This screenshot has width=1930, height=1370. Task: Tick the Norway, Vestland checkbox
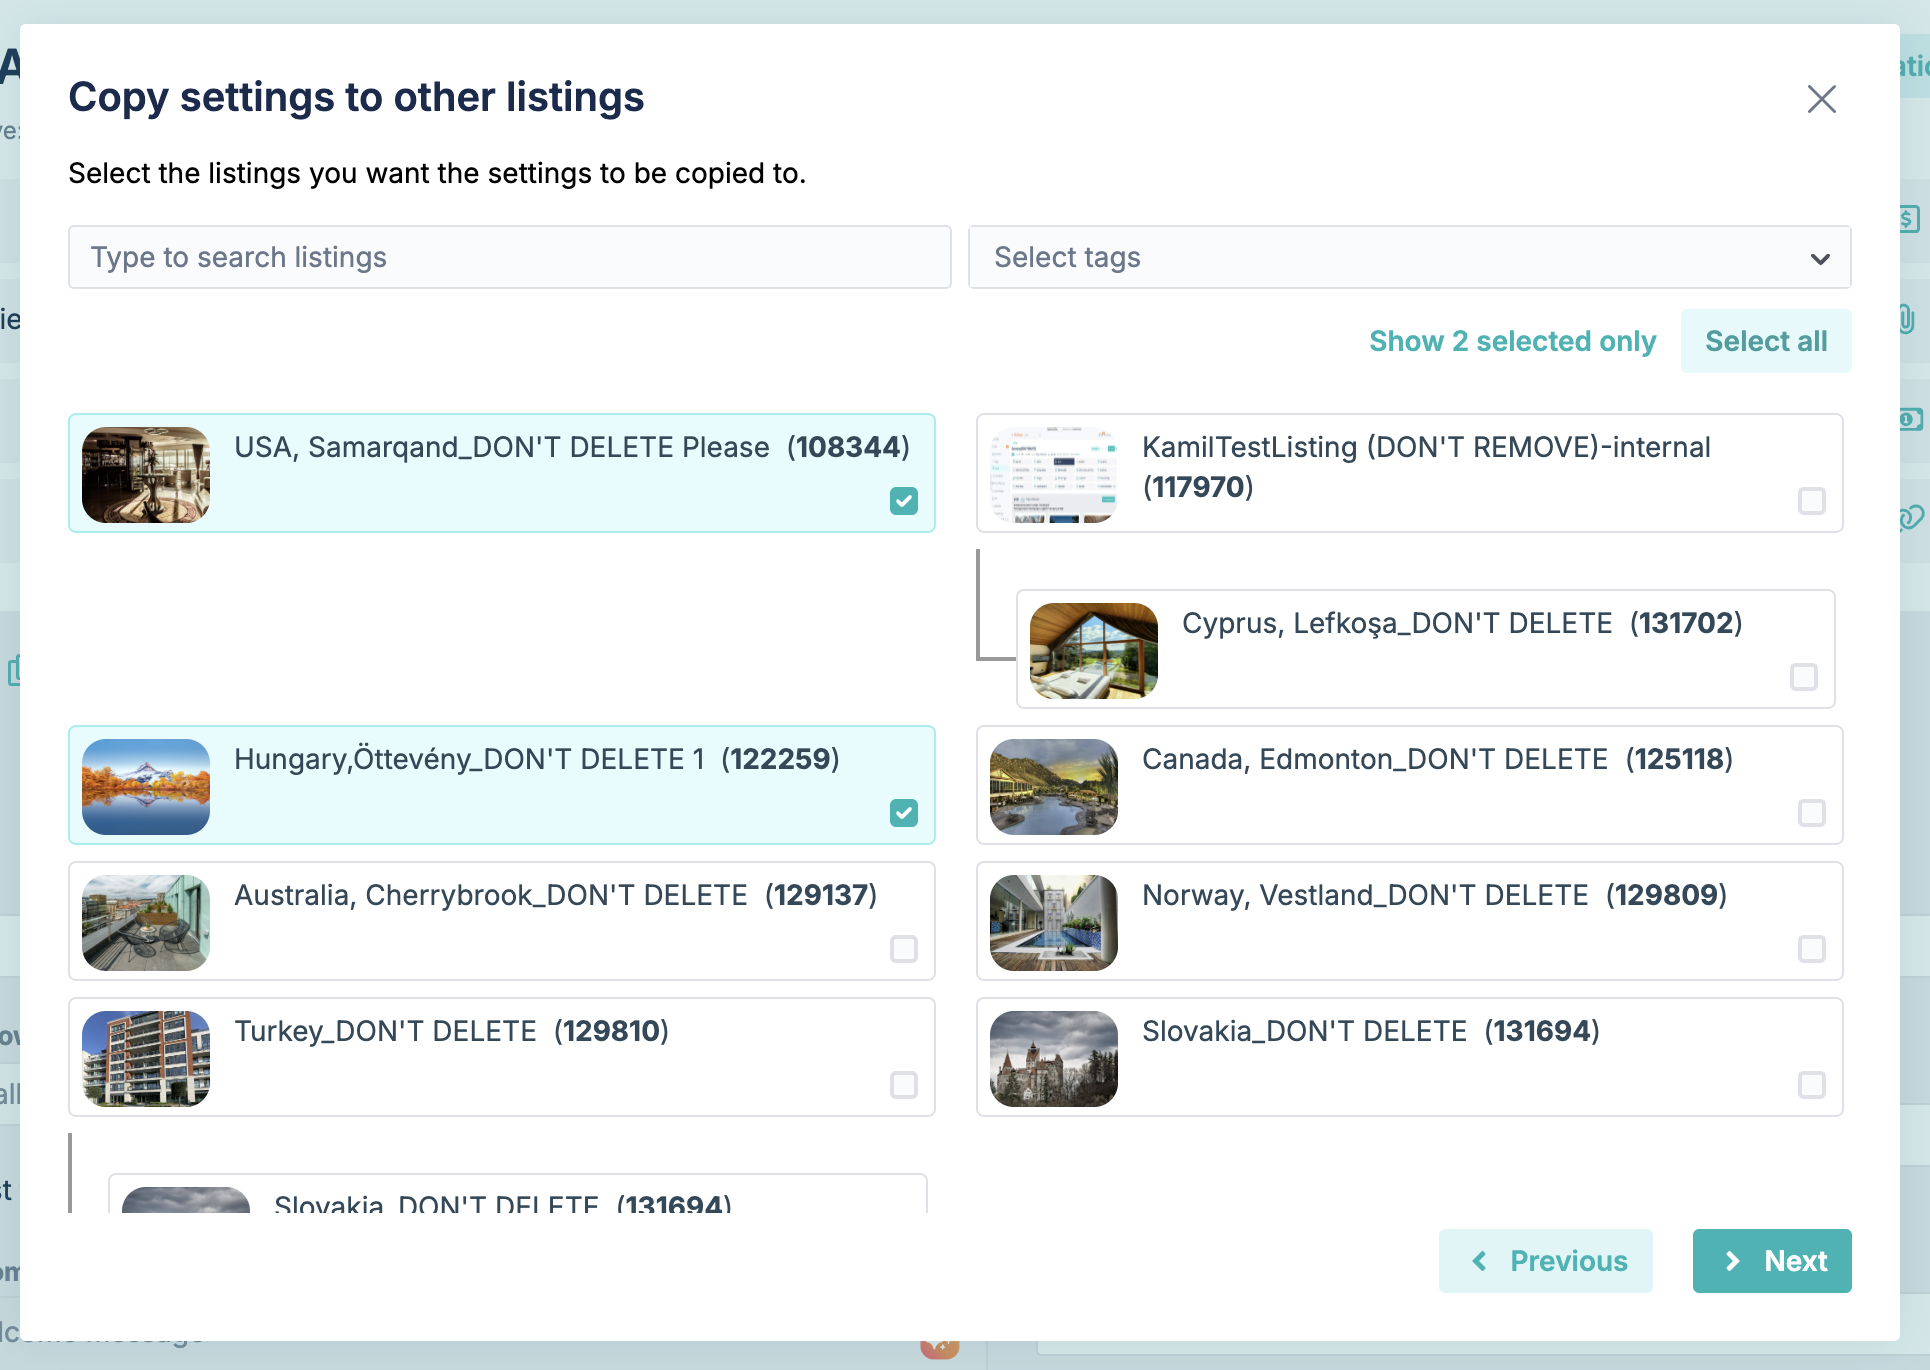pyautogui.click(x=1812, y=949)
